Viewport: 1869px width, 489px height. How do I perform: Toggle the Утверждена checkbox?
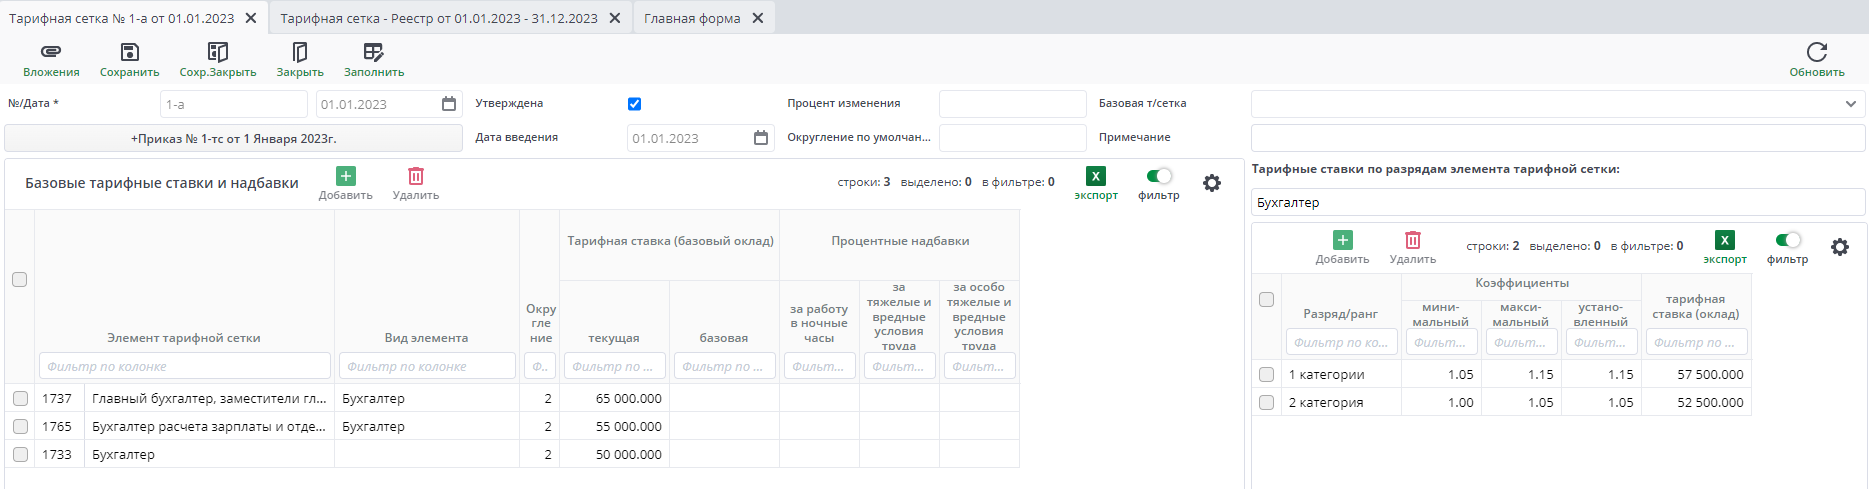634,104
